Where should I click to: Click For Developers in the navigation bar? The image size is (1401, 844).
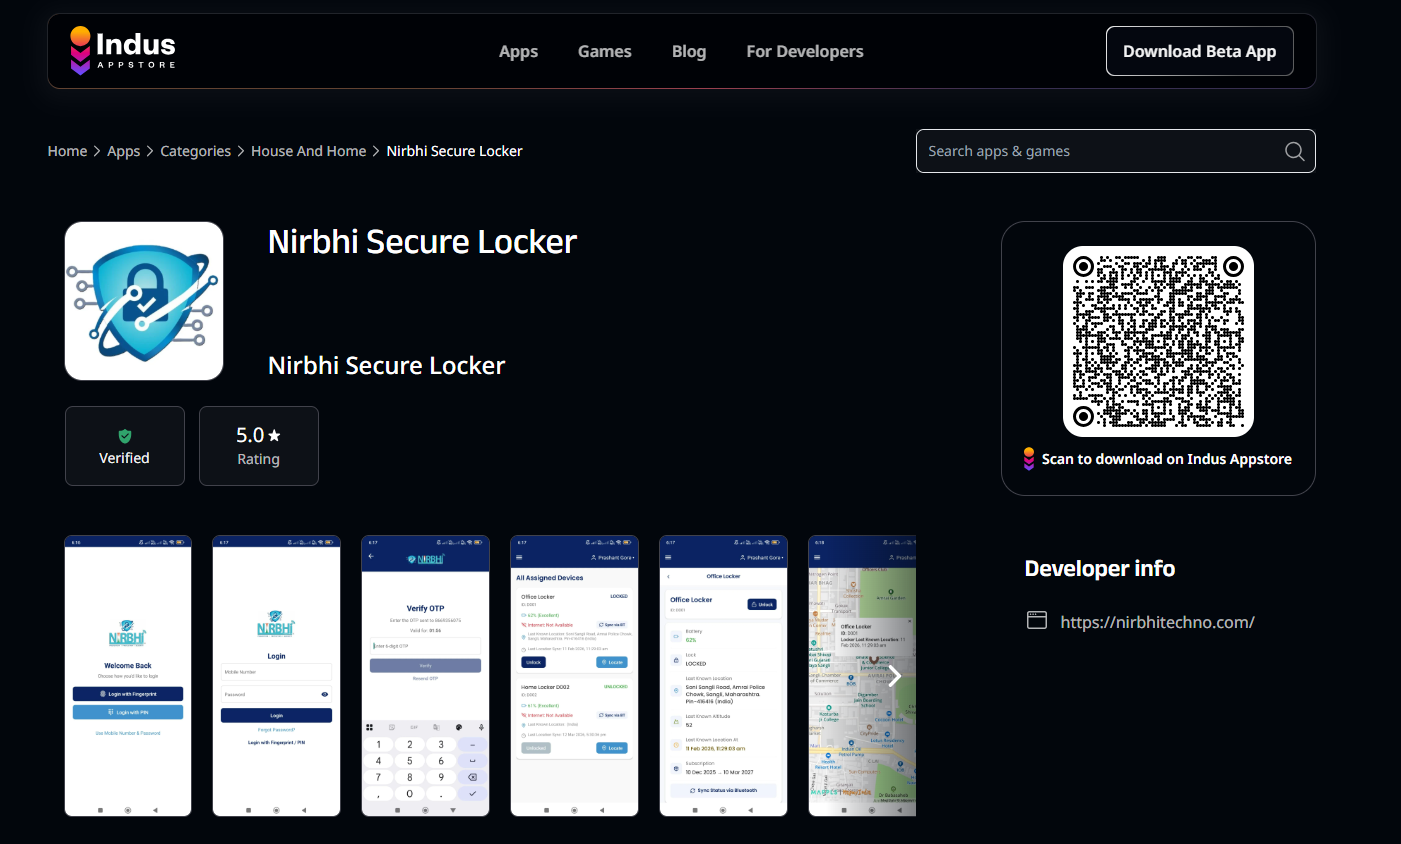(x=805, y=51)
